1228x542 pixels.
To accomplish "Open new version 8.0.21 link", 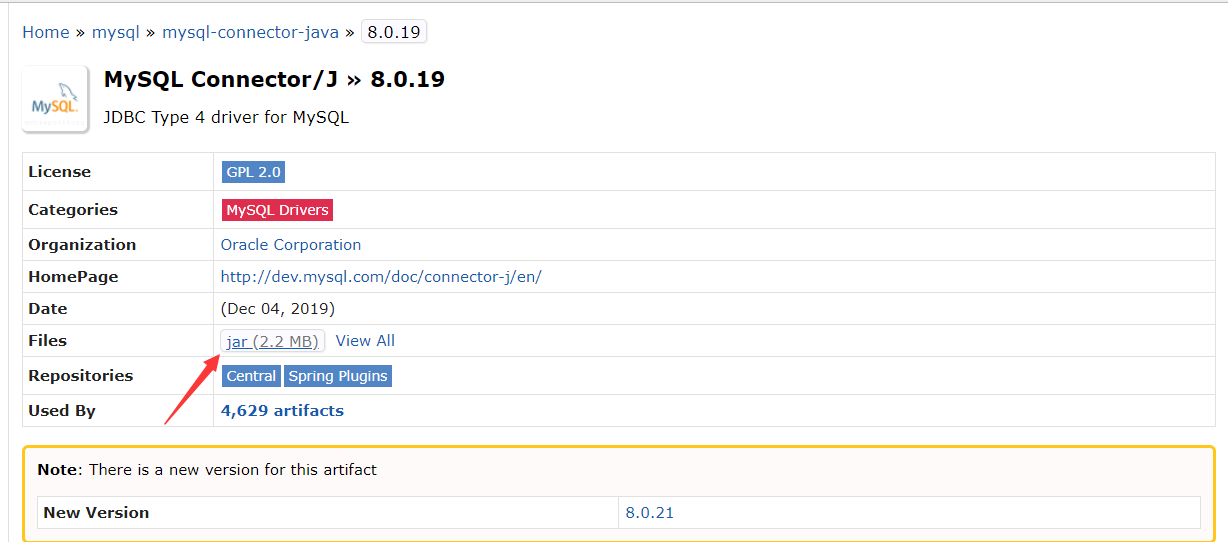I will pos(650,513).
